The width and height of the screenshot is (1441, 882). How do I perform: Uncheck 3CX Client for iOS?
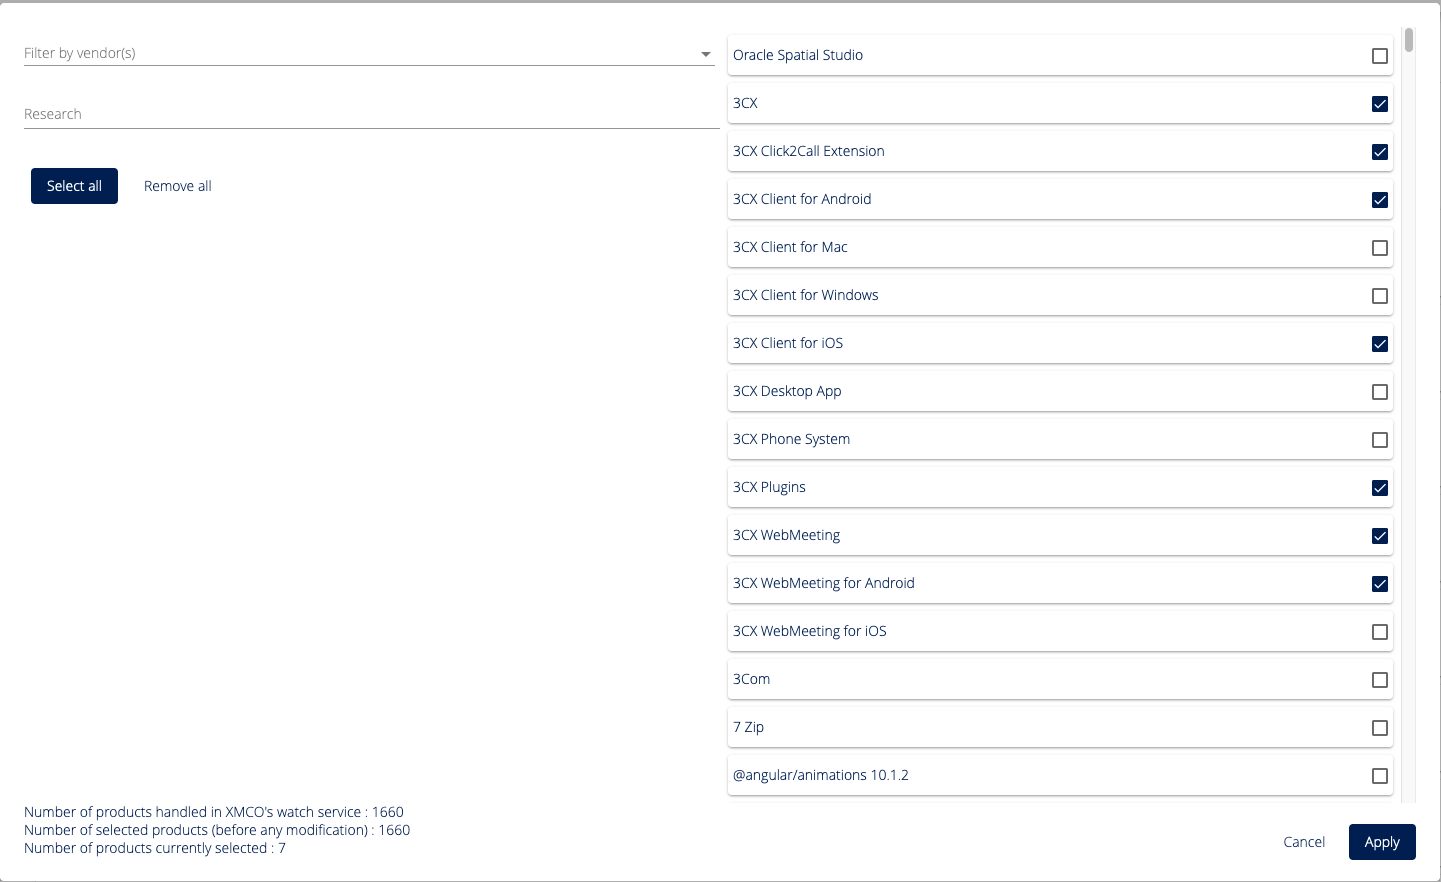click(x=1380, y=344)
